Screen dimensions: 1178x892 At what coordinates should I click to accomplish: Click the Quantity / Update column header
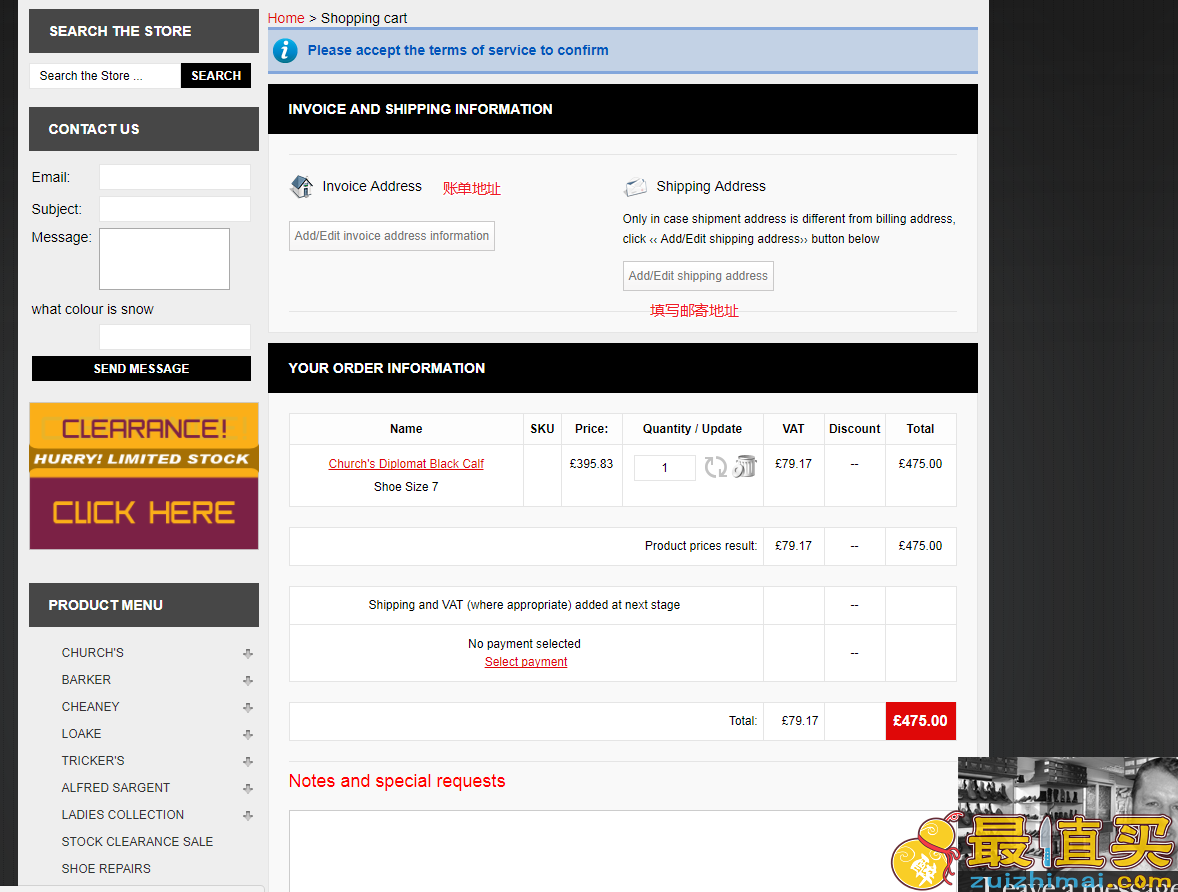pyautogui.click(x=692, y=429)
